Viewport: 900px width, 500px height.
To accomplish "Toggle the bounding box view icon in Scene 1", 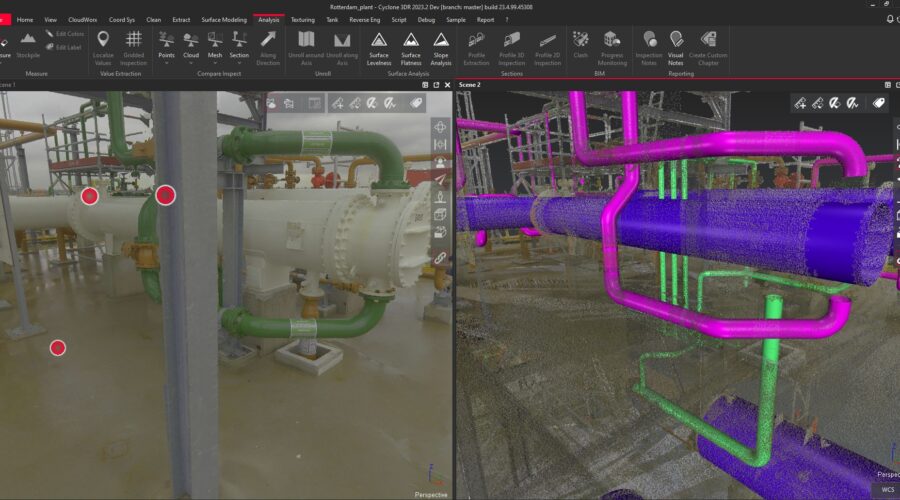I will pyautogui.click(x=440, y=213).
